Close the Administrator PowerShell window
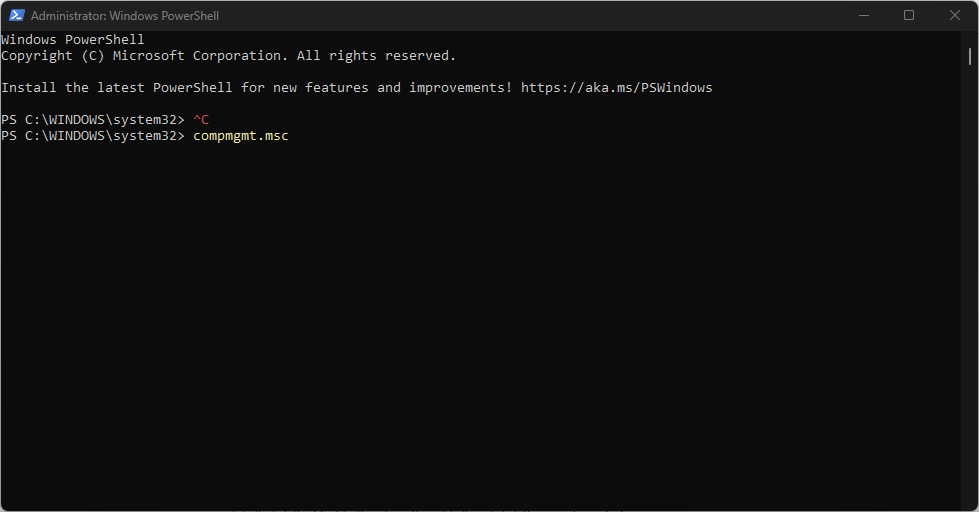The width and height of the screenshot is (979, 512). coord(954,16)
